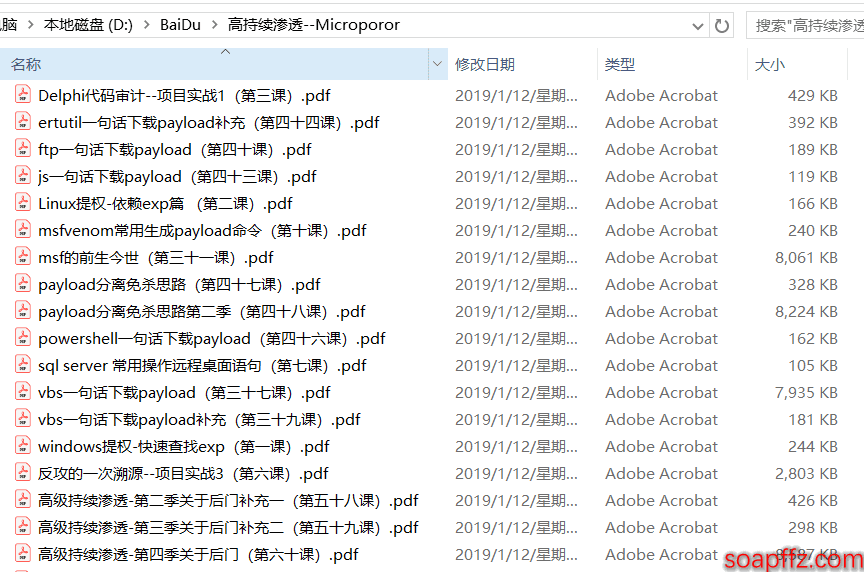Screen dimensions: 864x572
Task: Click Adobe Acrobat type cell in 105 KB row
Action: click(661, 365)
